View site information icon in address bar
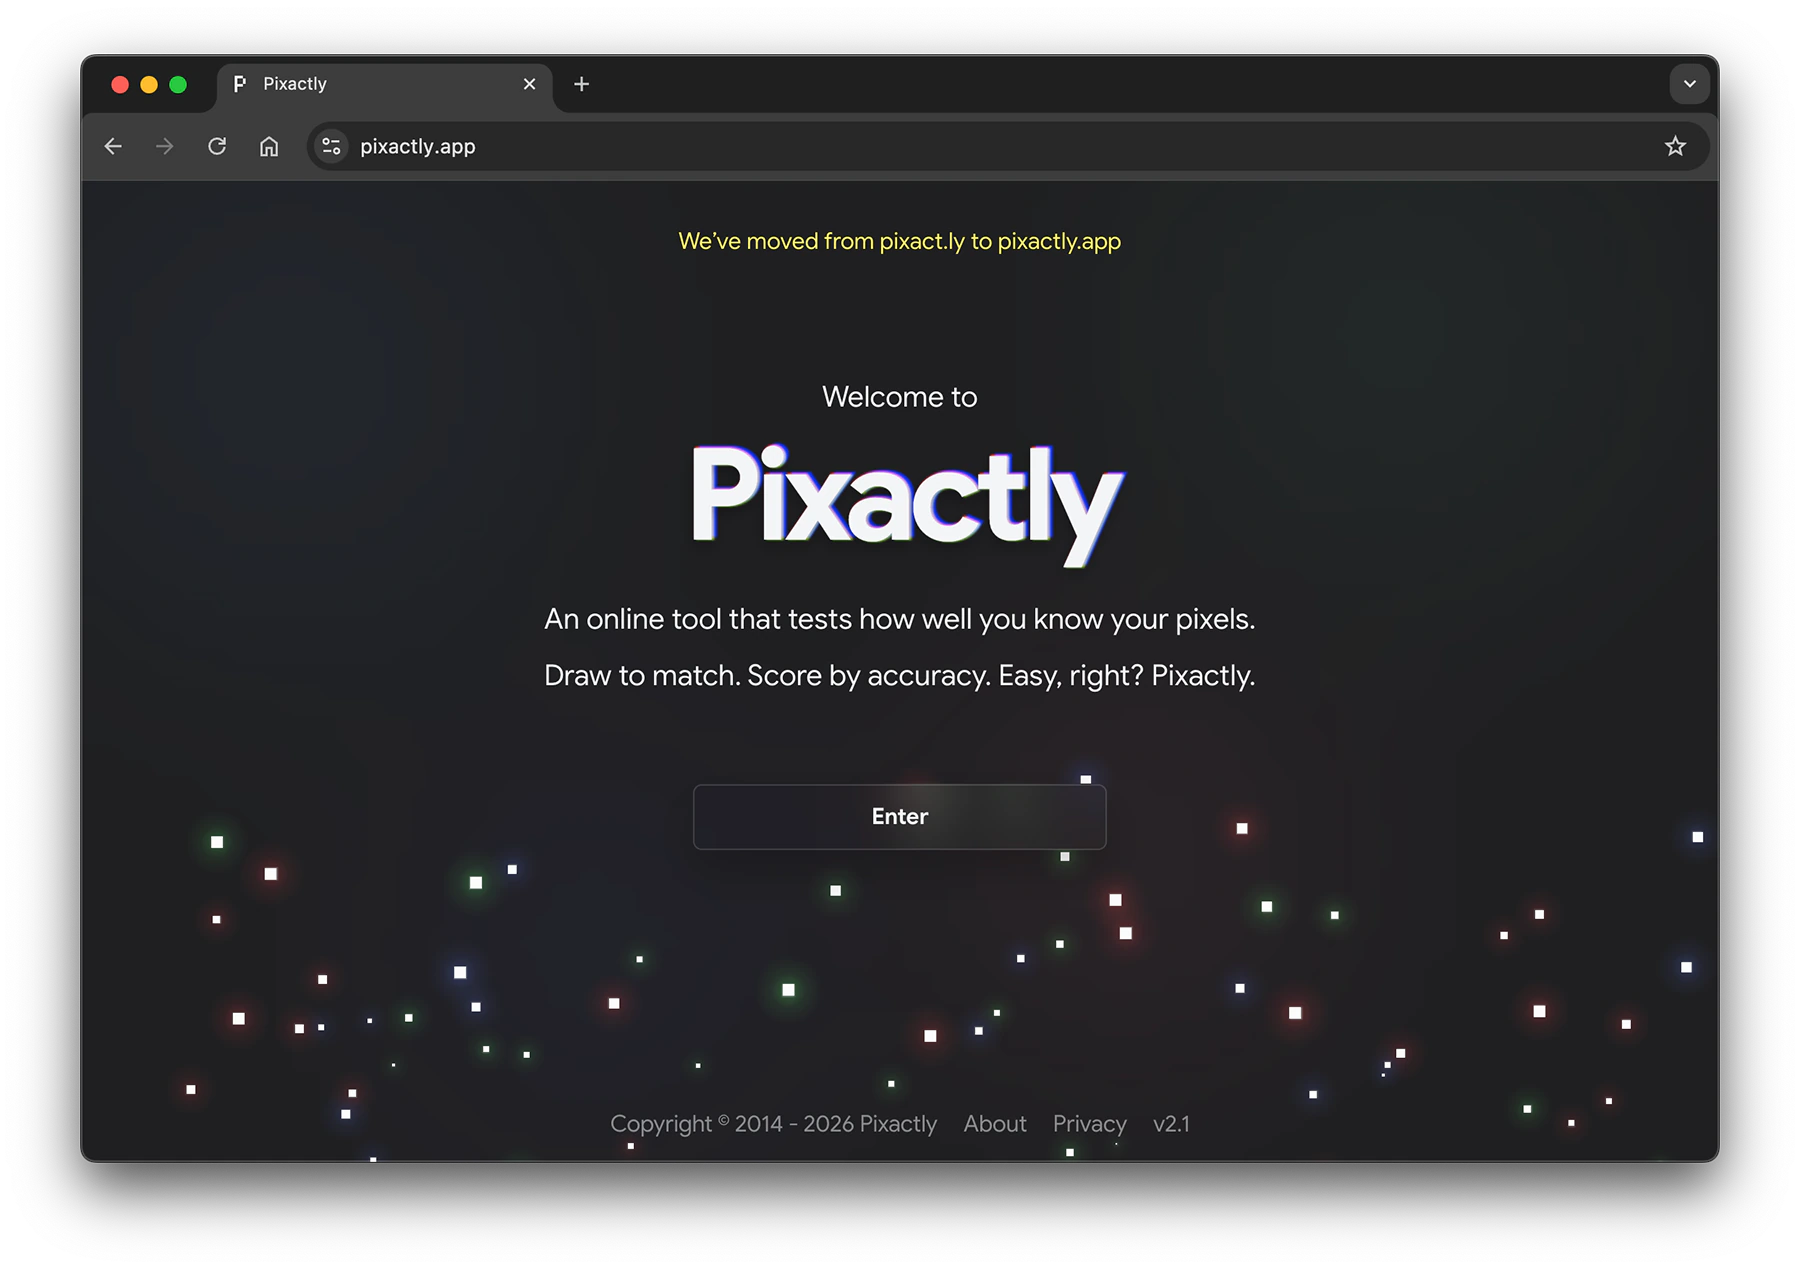The width and height of the screenshot is (1800, 1269). click(331, 146)
